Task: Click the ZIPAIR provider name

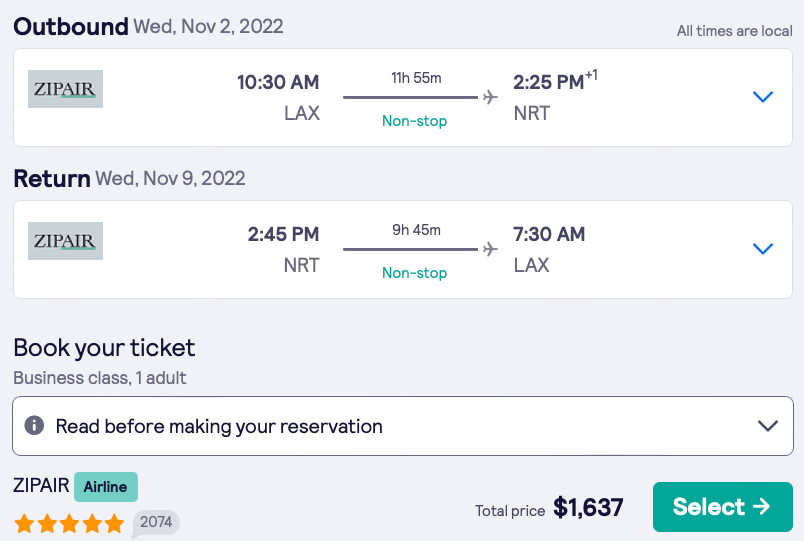Action: coord(41,486)
